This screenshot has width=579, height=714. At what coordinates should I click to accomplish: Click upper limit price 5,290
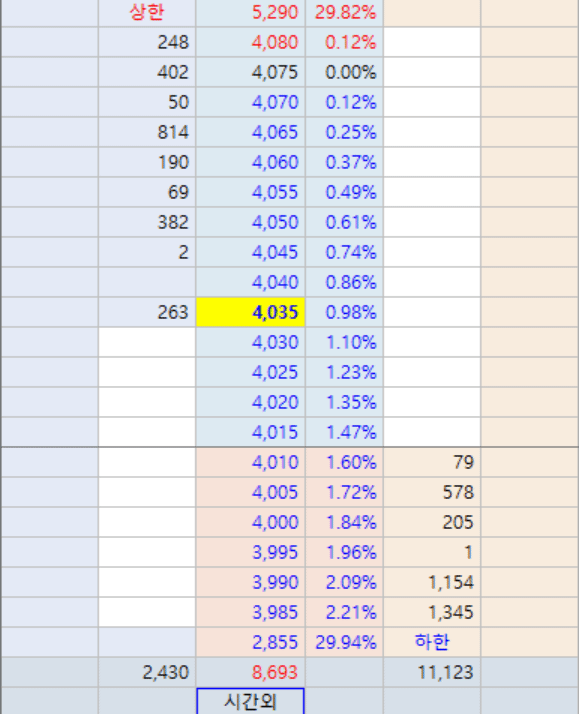(x=275, y=12)
